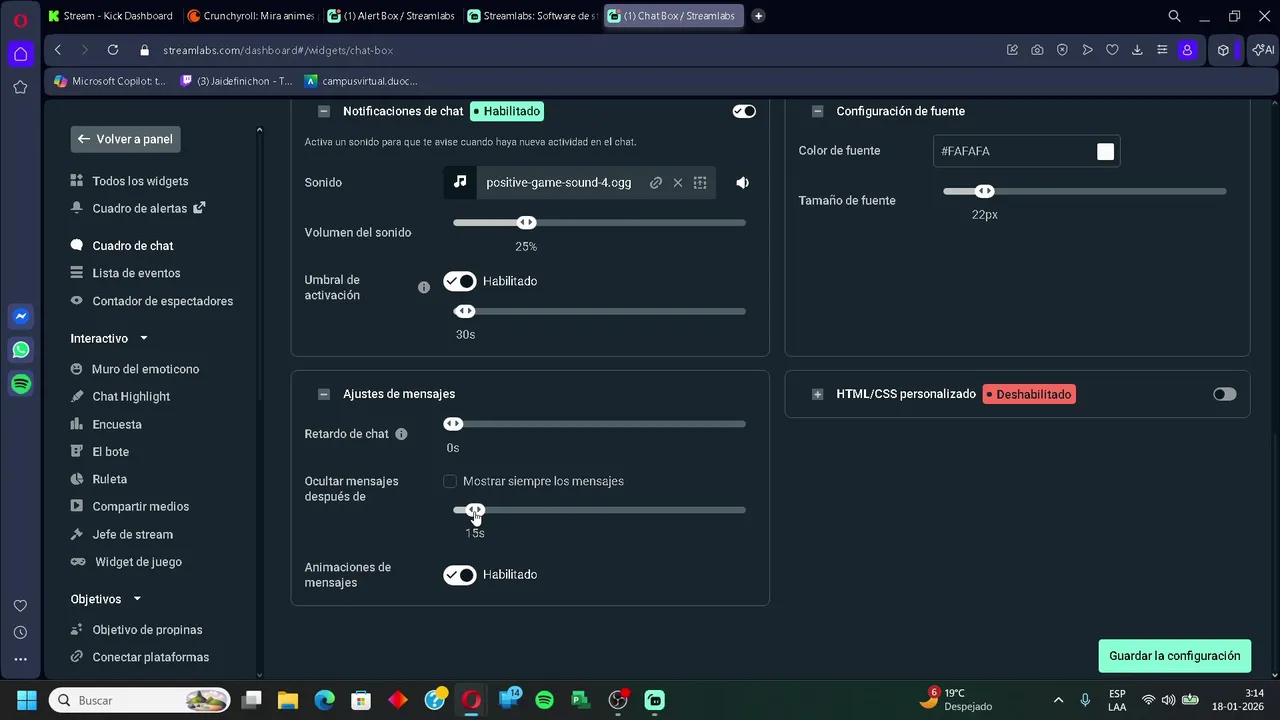Open the white Color de fuente swatch

(1105, 151)
